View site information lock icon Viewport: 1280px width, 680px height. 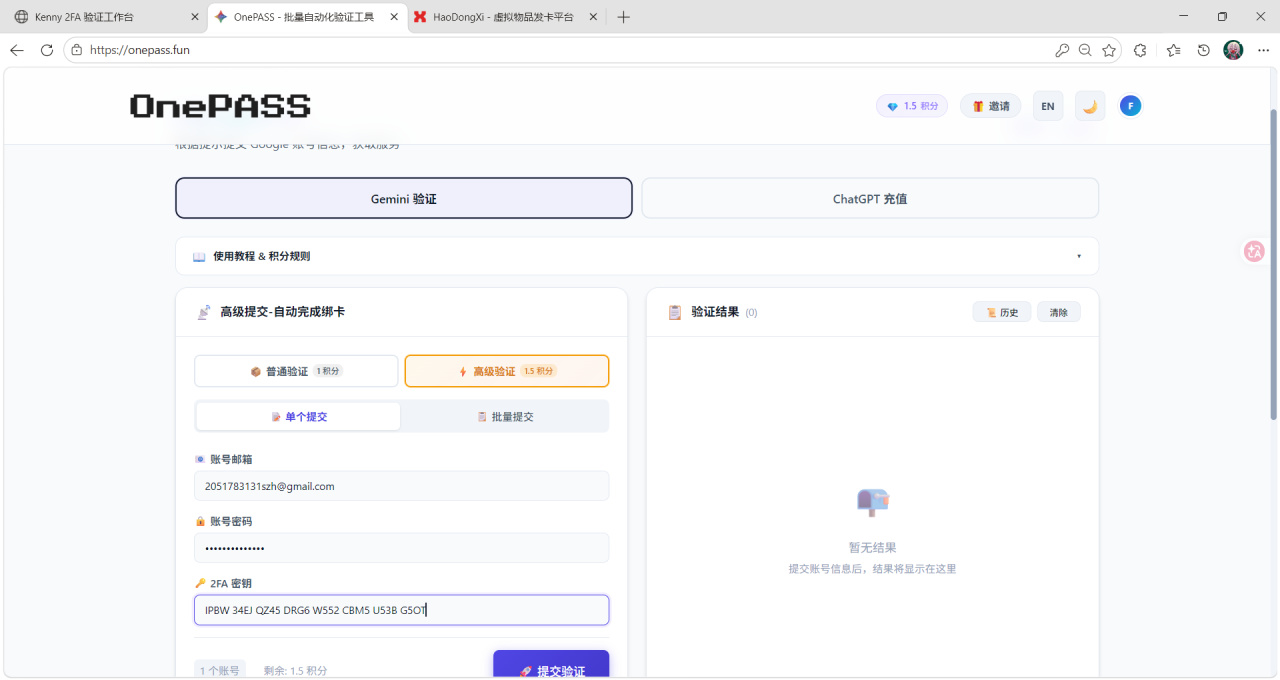(x=77, y=50)
